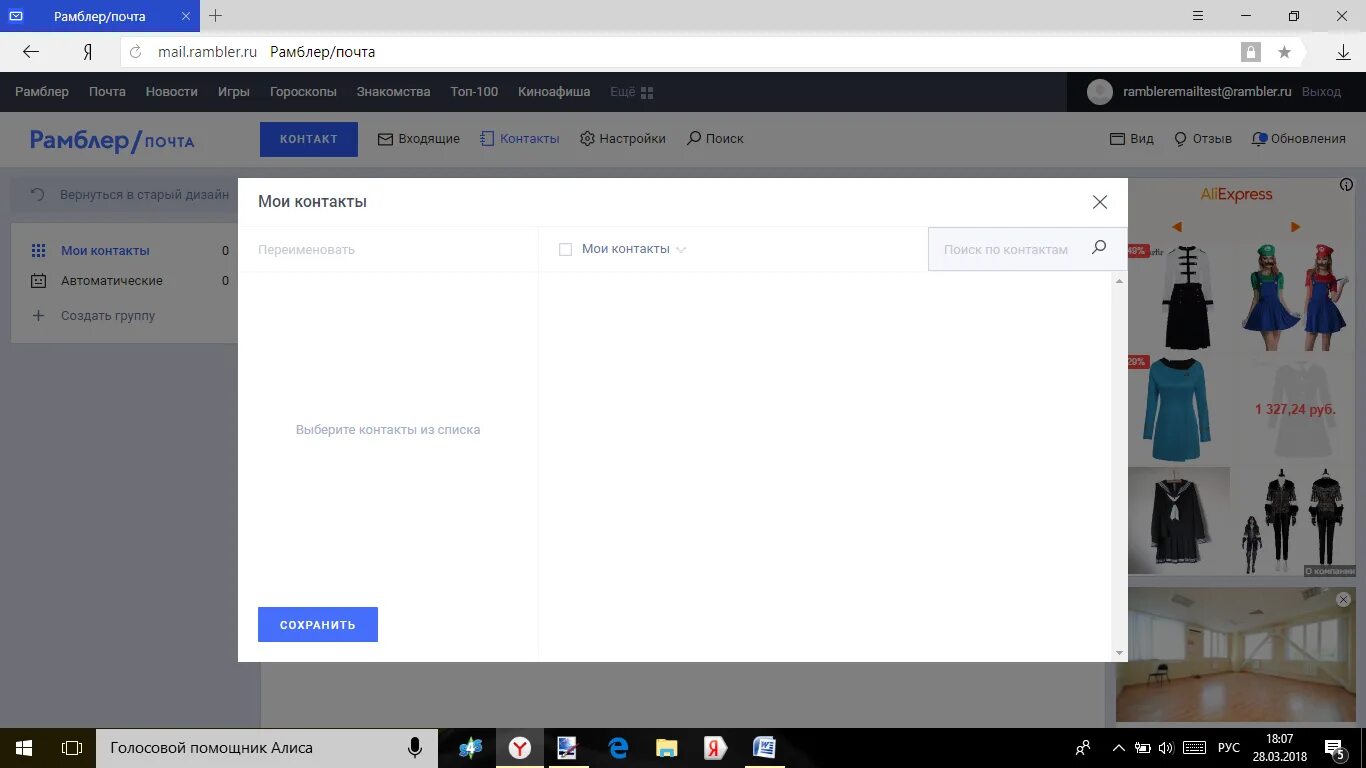1366x768 pixels.
Task: Click the ad's right orange arrow
Action: 1296,227
